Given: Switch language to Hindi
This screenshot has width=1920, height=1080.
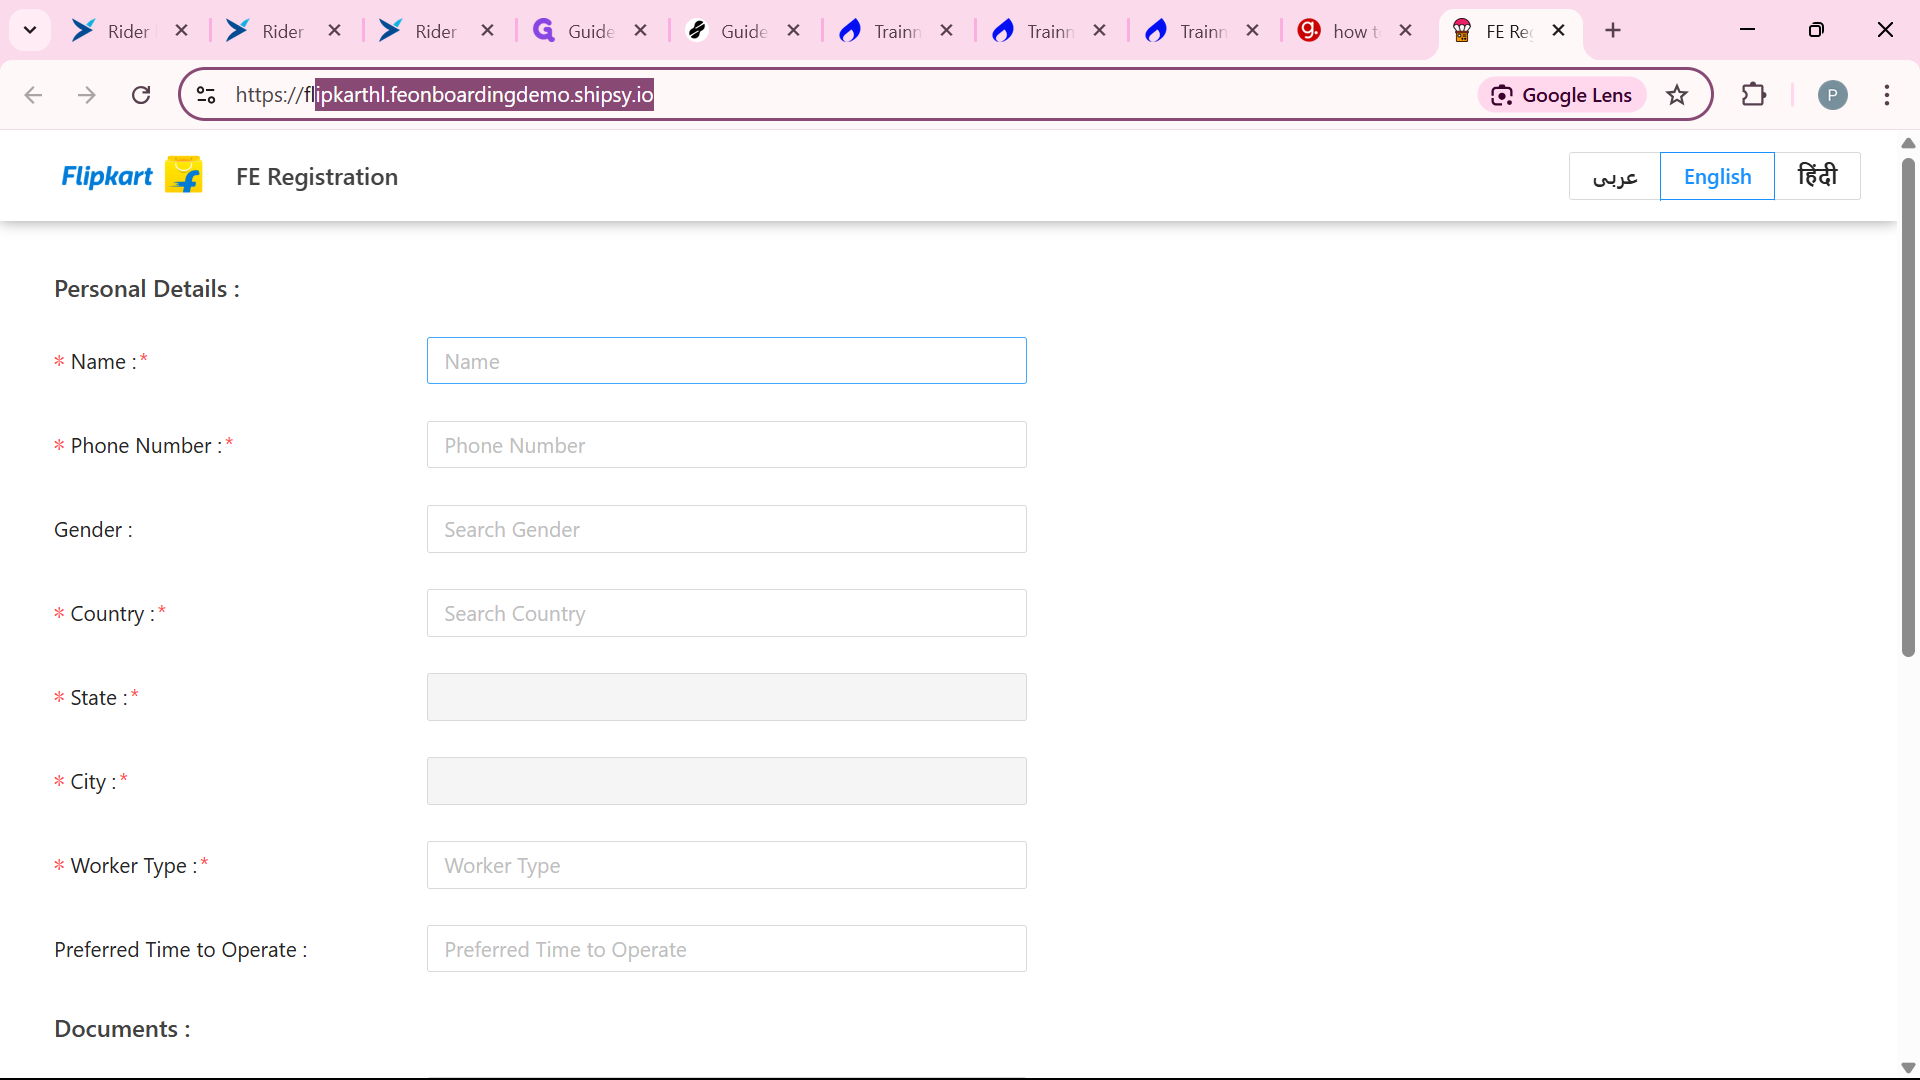Looking at the screenshot, I should (1817, 176).
